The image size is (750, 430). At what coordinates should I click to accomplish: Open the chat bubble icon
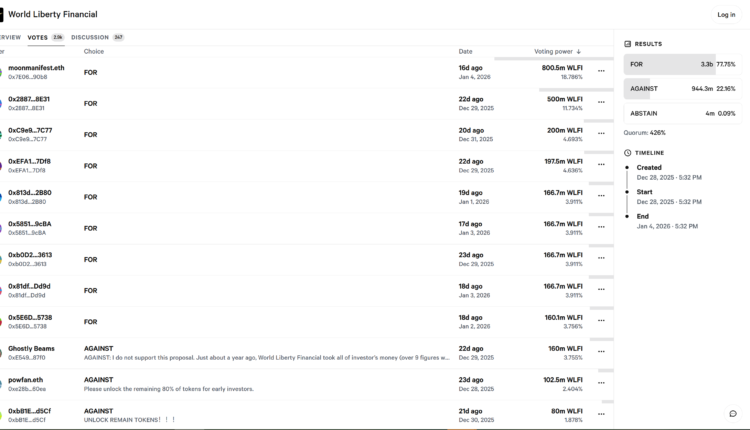click(732, 413)
